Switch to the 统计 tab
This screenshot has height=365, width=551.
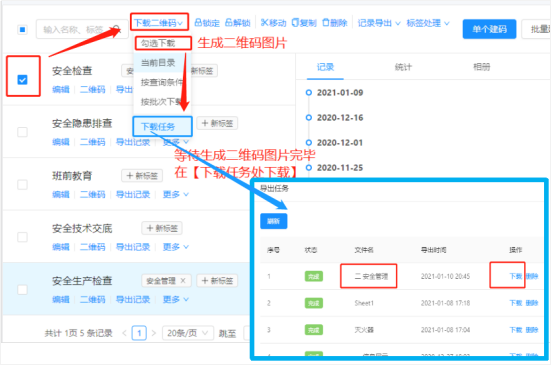403,67
